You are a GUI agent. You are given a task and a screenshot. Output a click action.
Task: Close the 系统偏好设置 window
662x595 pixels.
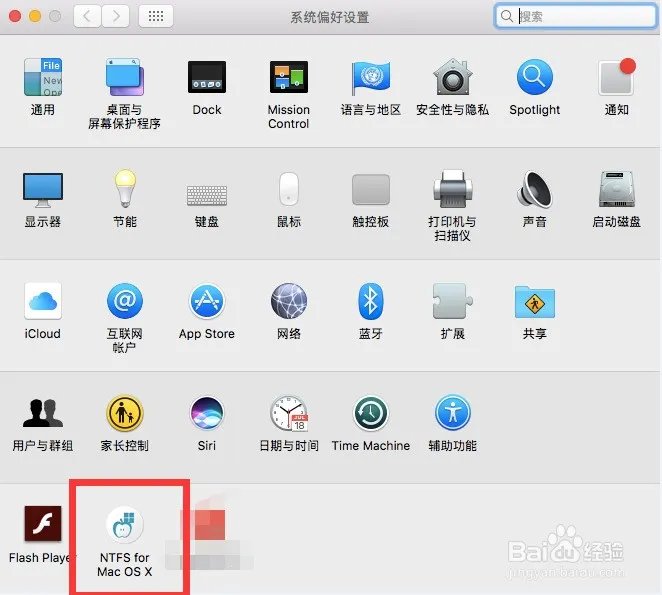(15, 16)
